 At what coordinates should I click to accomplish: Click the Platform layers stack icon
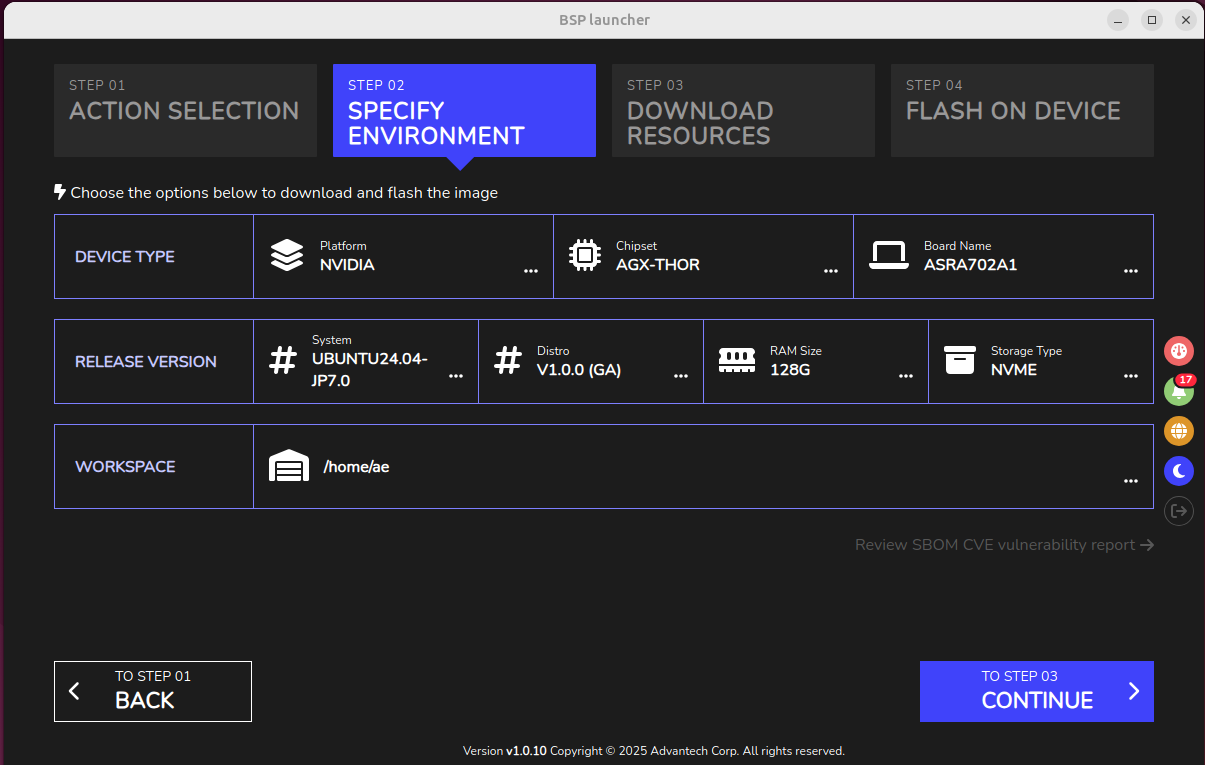coord(287,255)
